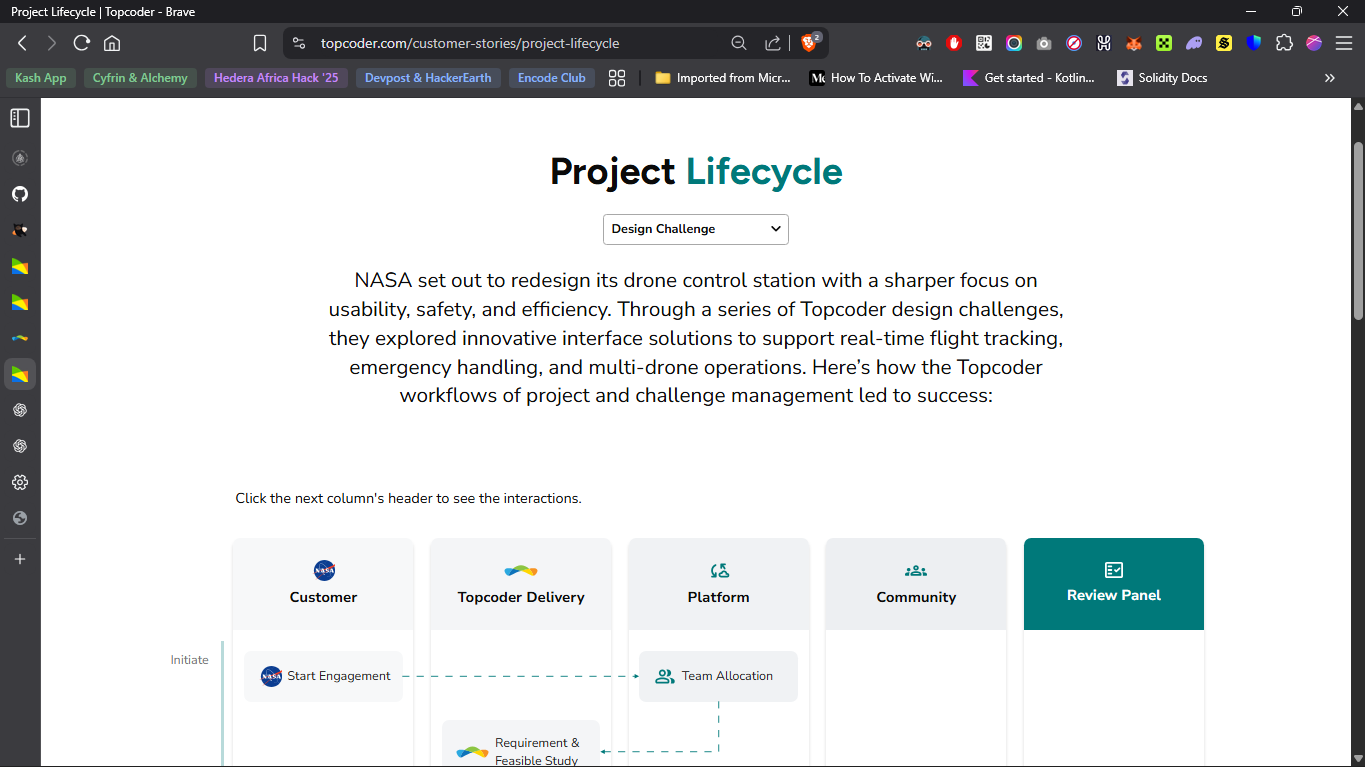The image size is (1365, 767).
Task: Click the Brave Shields lion icon
Action: click(x=809, y=43)
